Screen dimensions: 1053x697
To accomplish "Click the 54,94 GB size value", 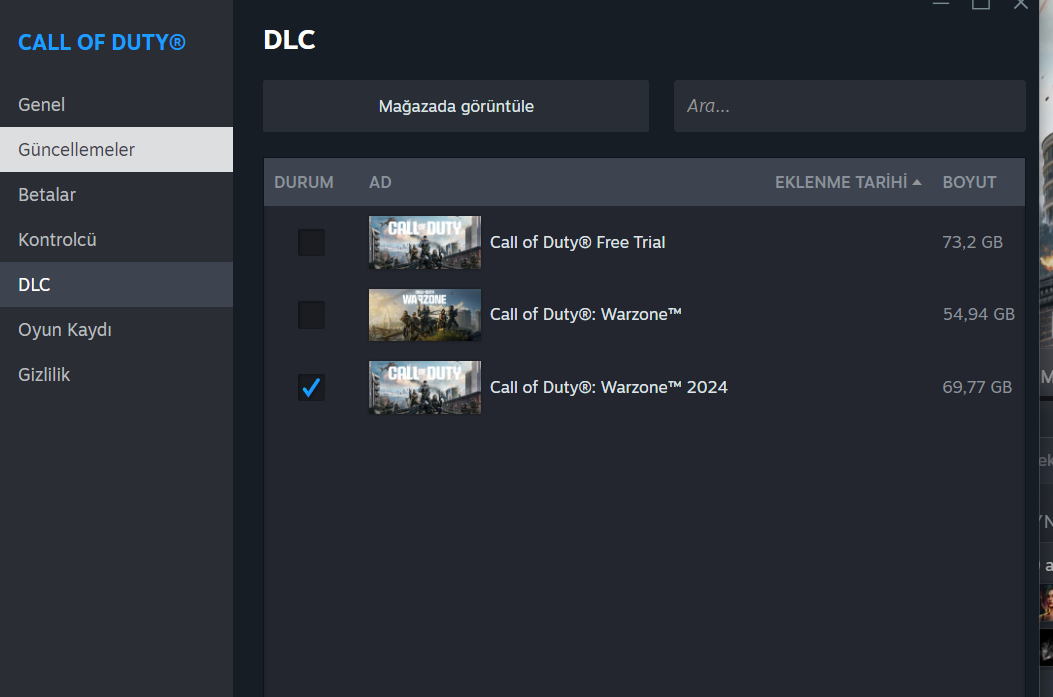I will click(x=978, y=314).
